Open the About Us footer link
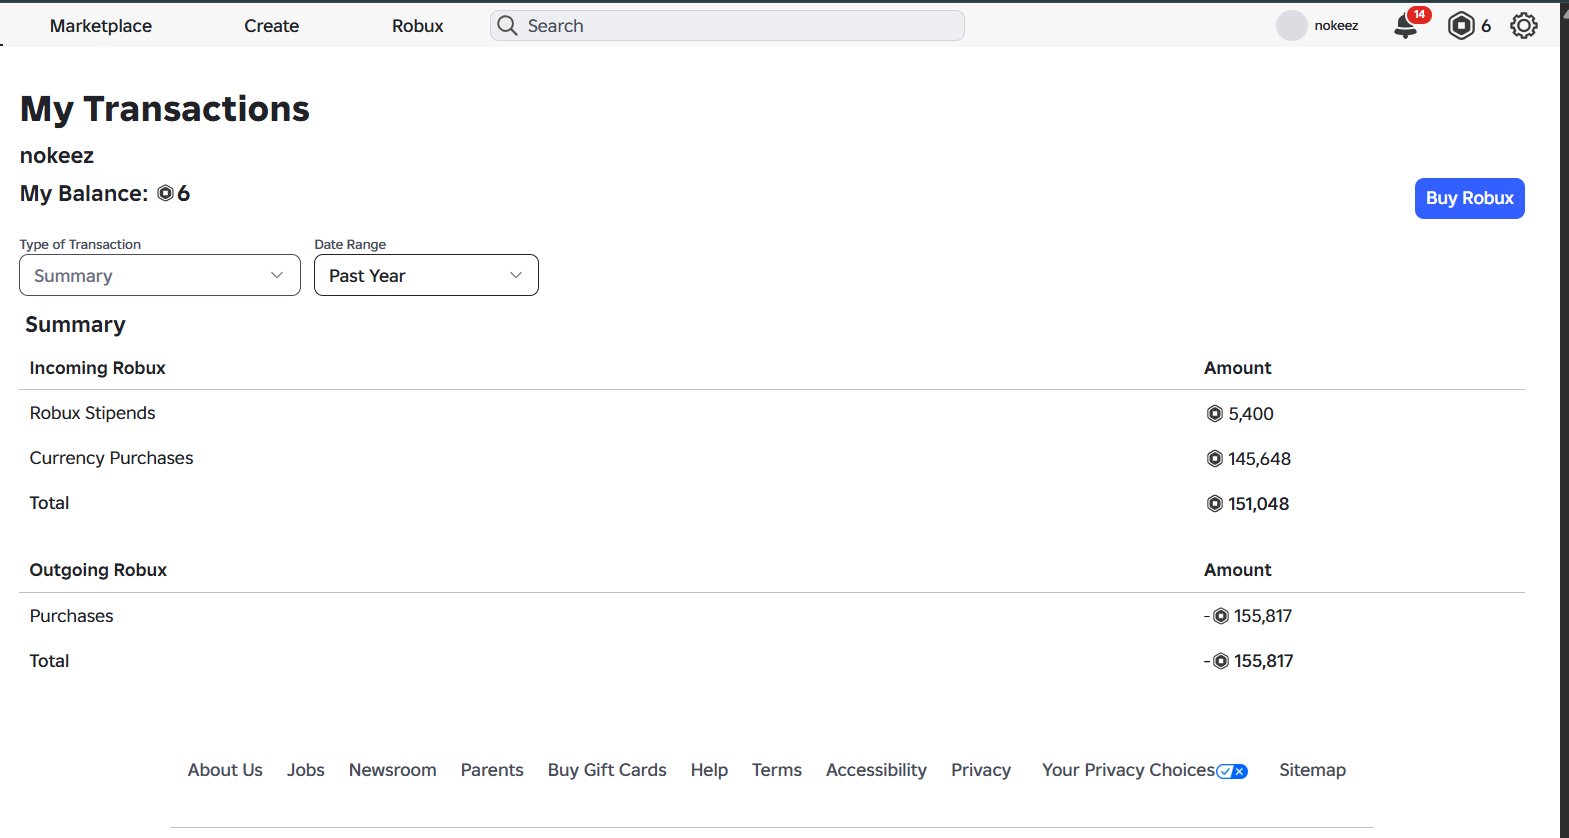Screen dimensions: 1569x838 225,770
